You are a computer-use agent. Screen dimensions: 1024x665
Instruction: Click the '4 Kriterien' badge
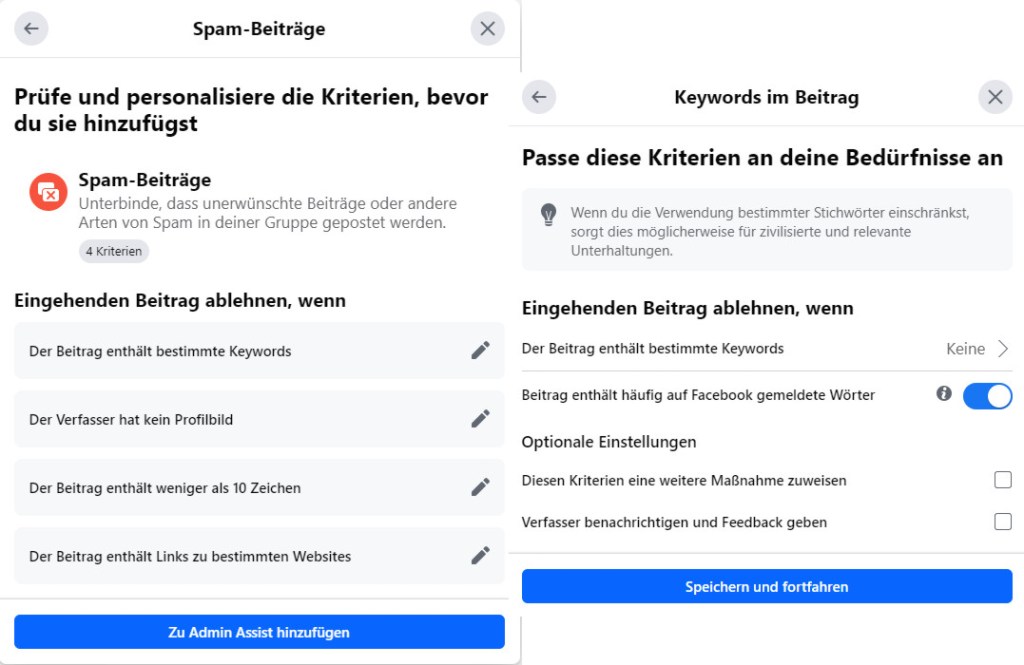[x=114, y=251]
